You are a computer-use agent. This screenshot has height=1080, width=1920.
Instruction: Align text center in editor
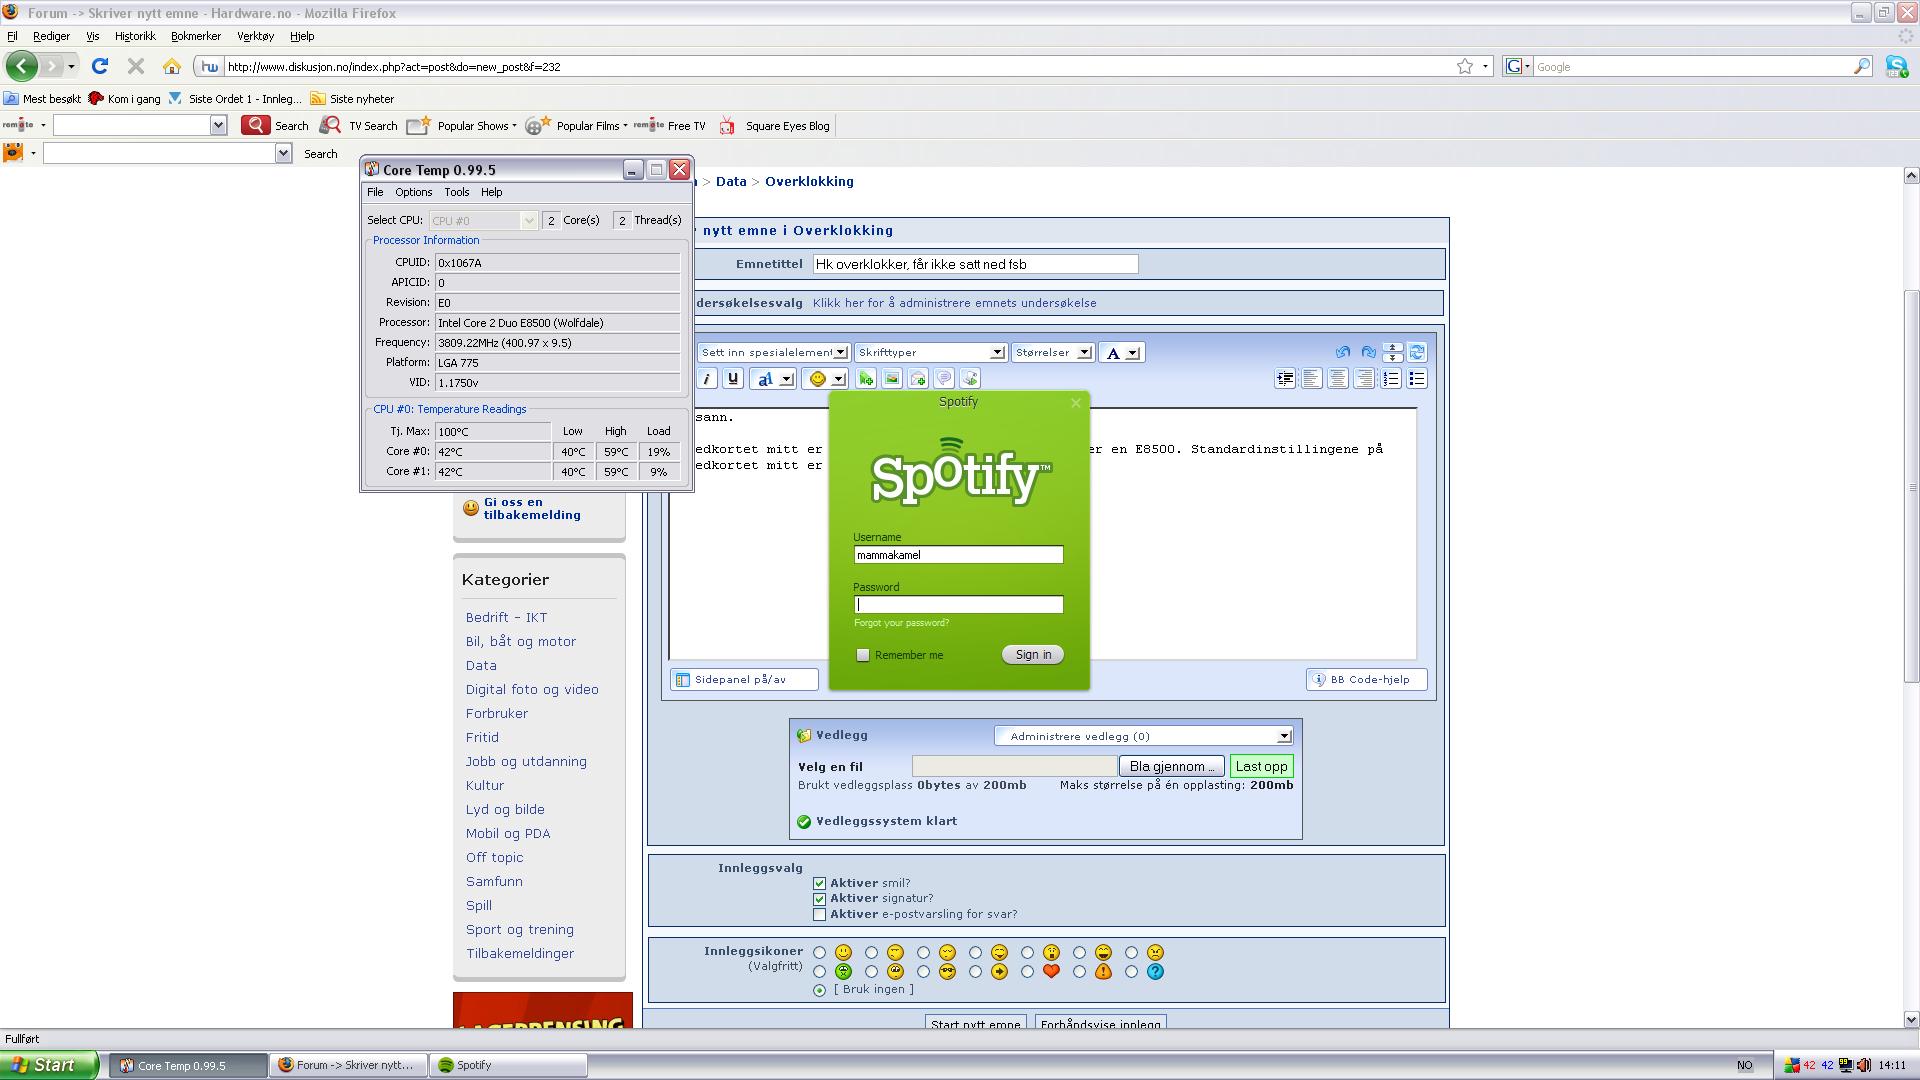[1337, 379]
